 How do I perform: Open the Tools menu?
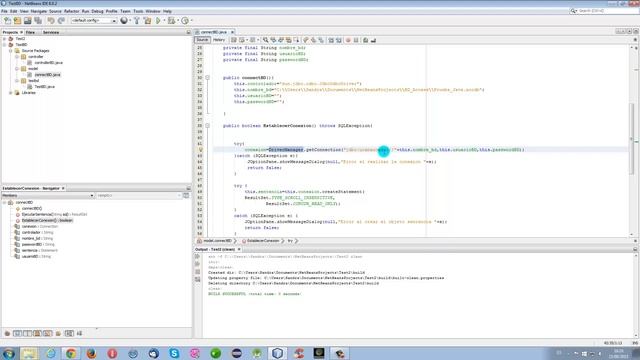coord(138,11)
